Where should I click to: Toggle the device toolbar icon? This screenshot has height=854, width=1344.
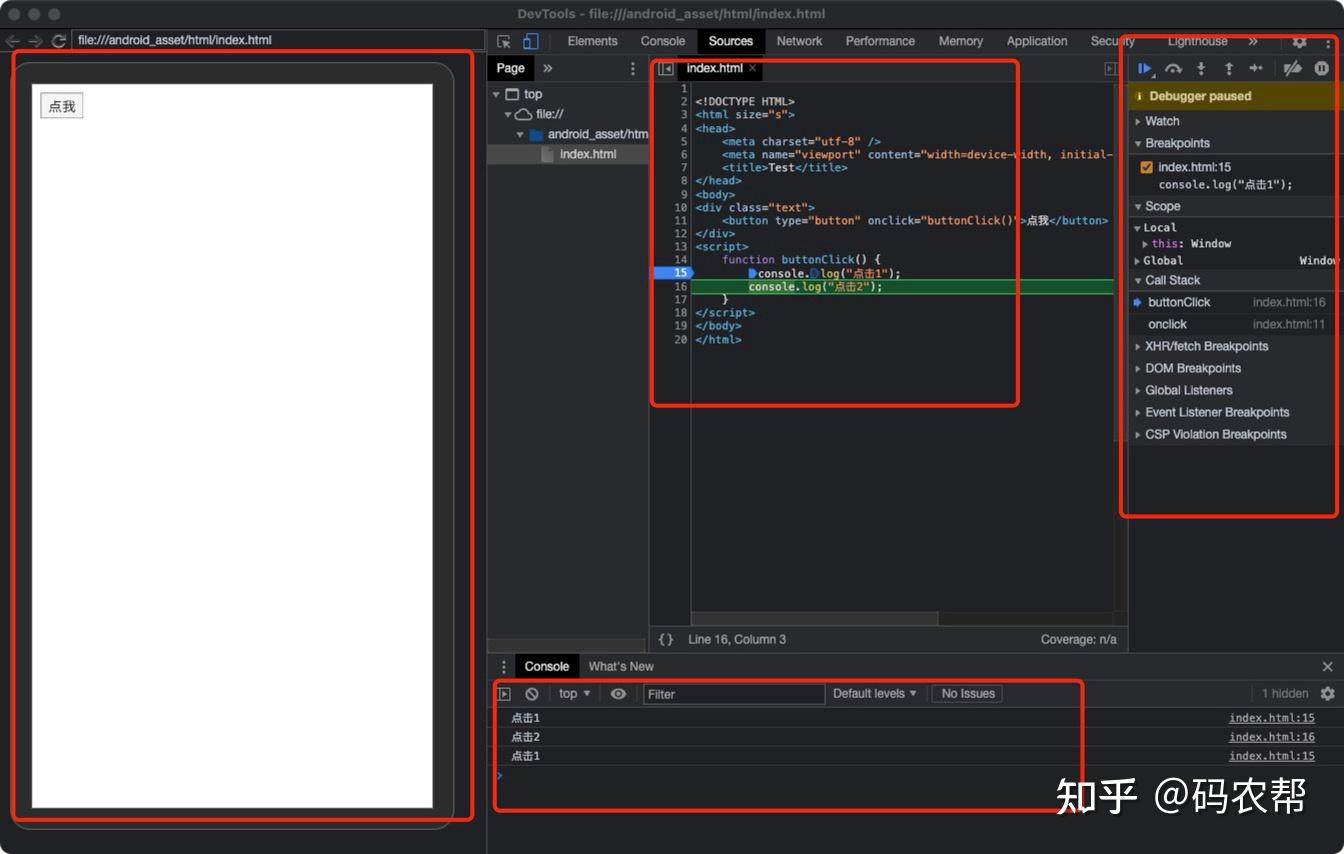(x=529, y=40)
